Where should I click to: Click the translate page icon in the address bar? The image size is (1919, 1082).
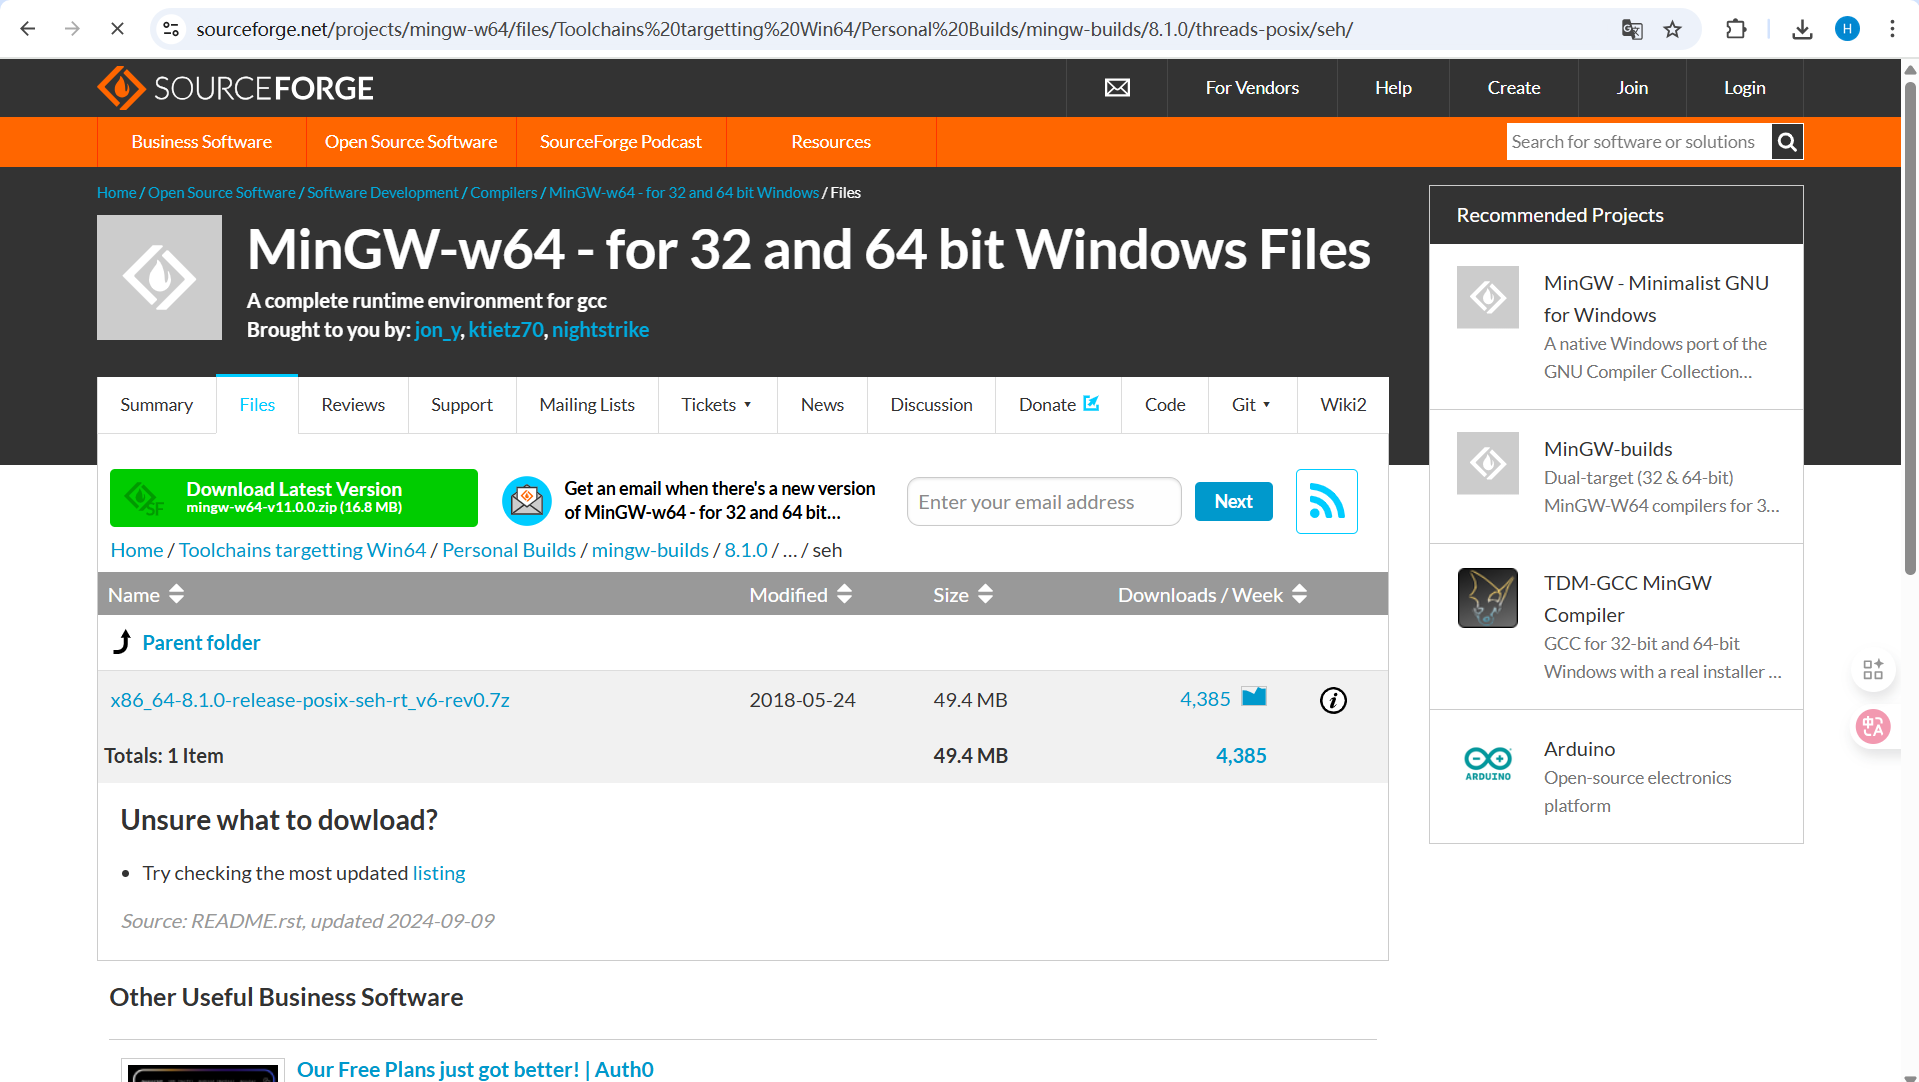tap(1632, 29)
